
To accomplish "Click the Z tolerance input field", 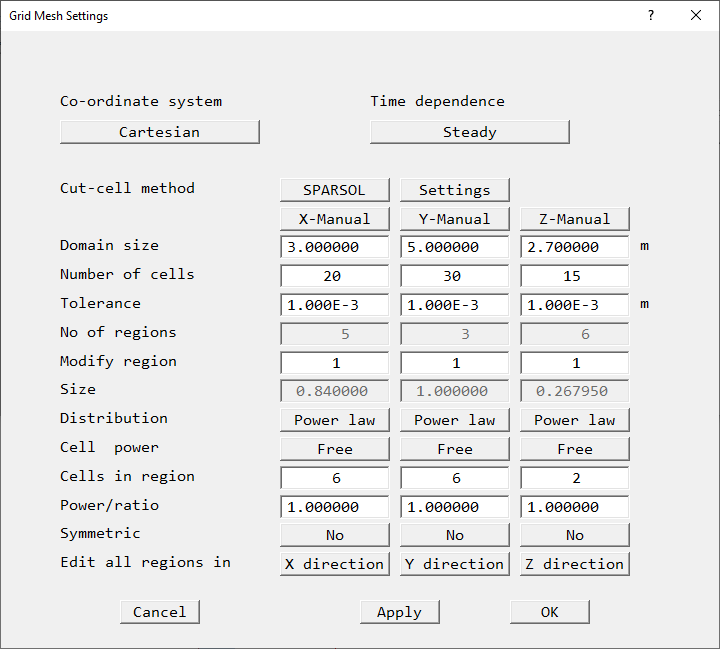I will [x=574, y=305].
